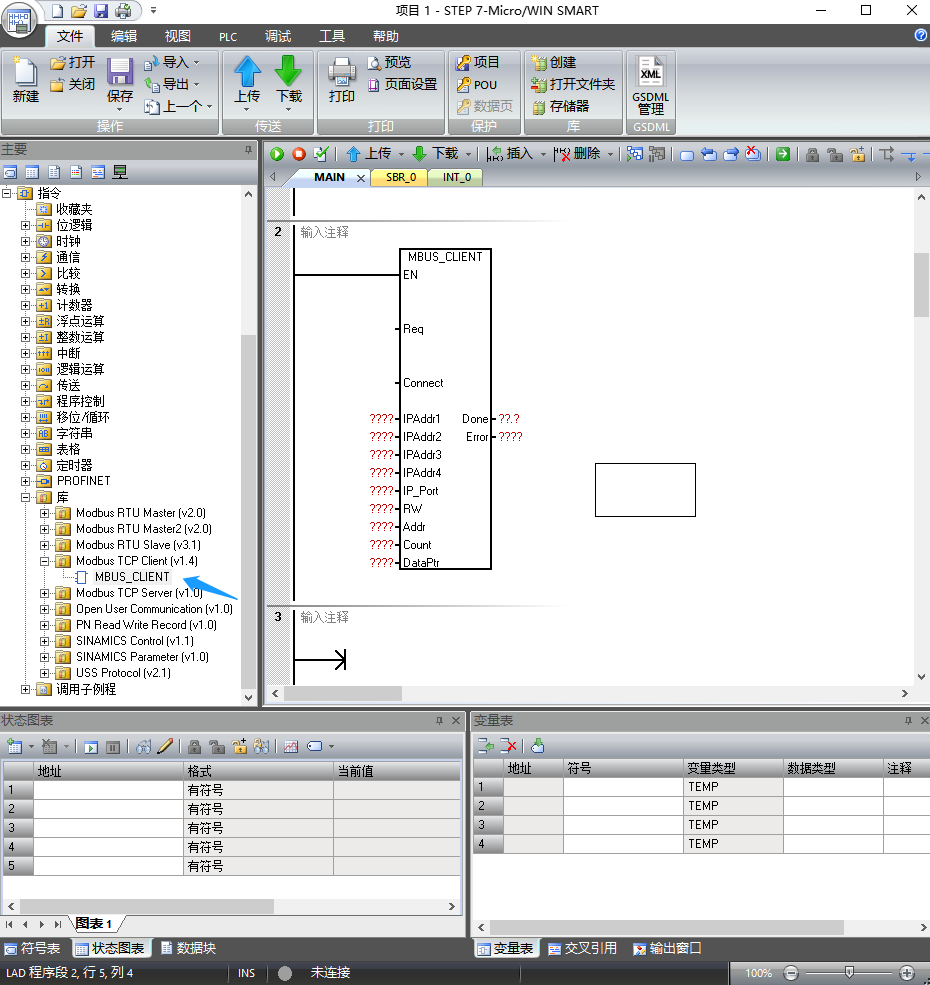Expand the Modbus TCP Server library node
930x985 pixels.
[x=45, y=593]
